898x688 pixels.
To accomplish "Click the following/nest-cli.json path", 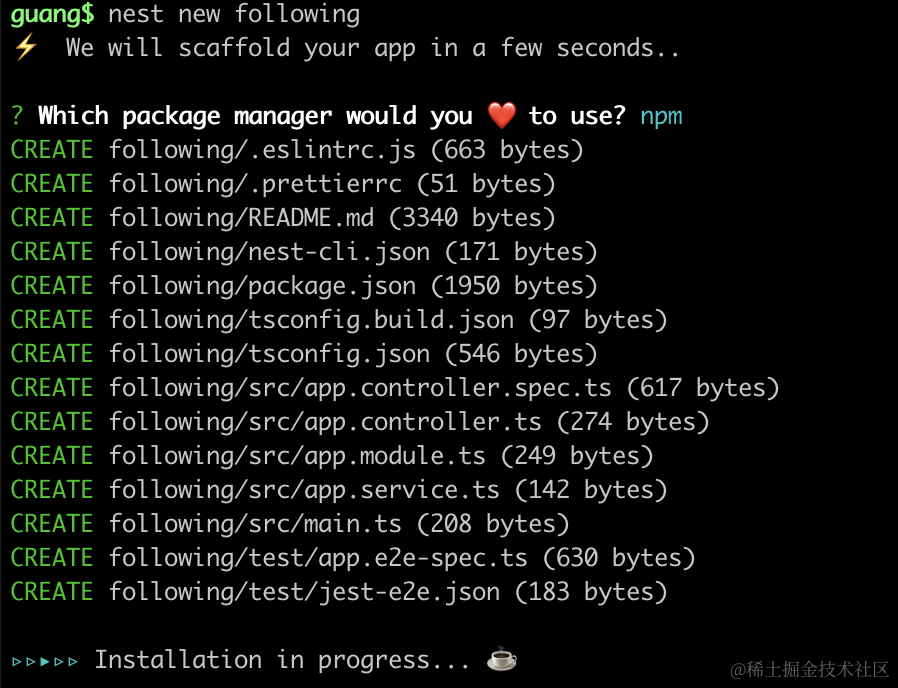I will point(269,253).
